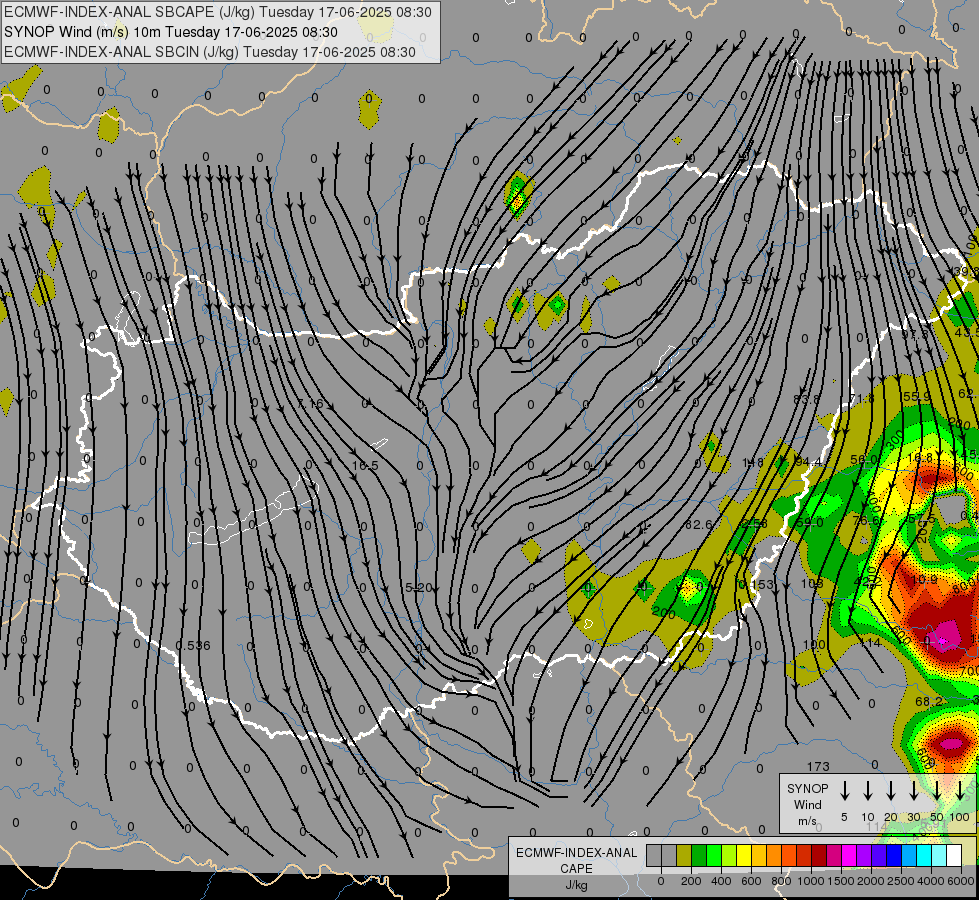The image size is (979, 900).
Task: Click the '71.8' value on the map
Action: pyautogui.click(x=862, y=398)
